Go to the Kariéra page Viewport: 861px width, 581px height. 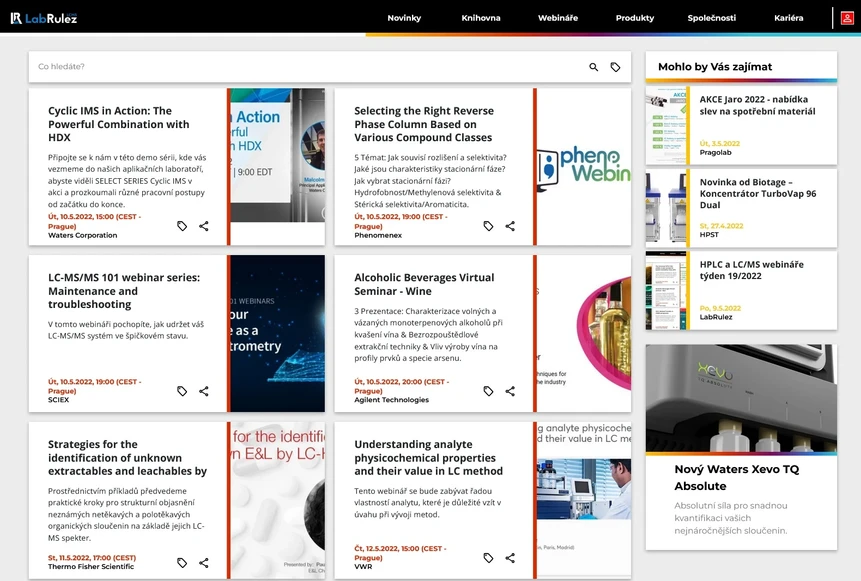coord(789,18)
